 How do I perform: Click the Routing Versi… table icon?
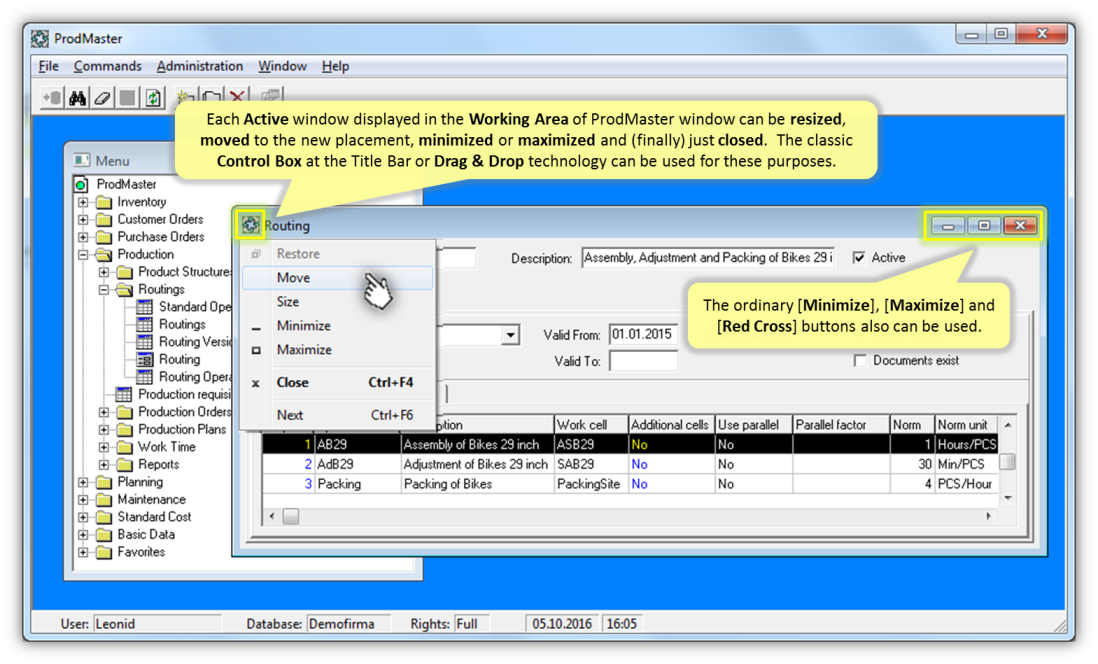coord(144,342)
